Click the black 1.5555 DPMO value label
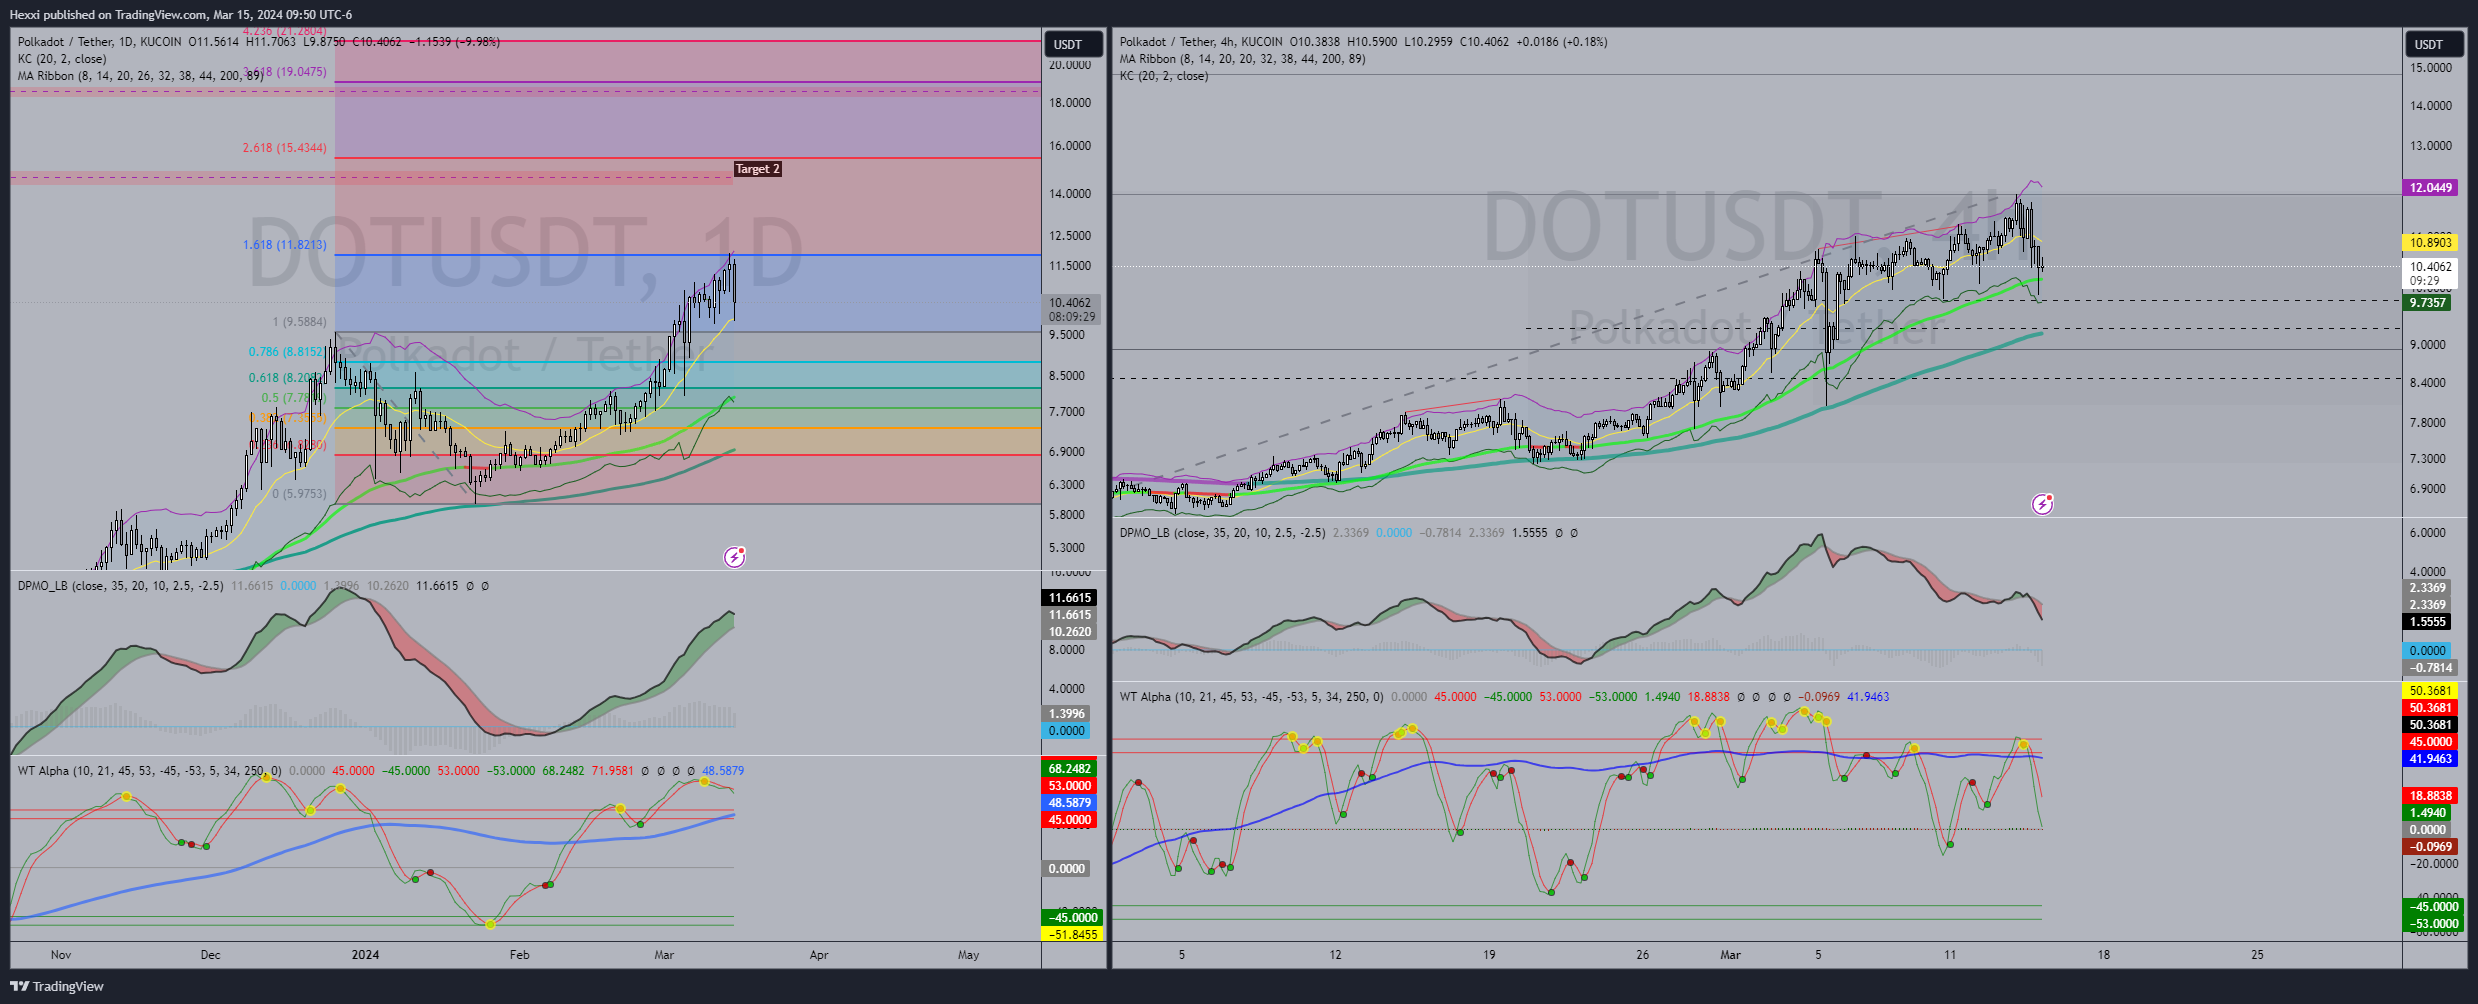Image resolution: width=2478 pixels, height=1004 pixels. tap(2427, 622)
